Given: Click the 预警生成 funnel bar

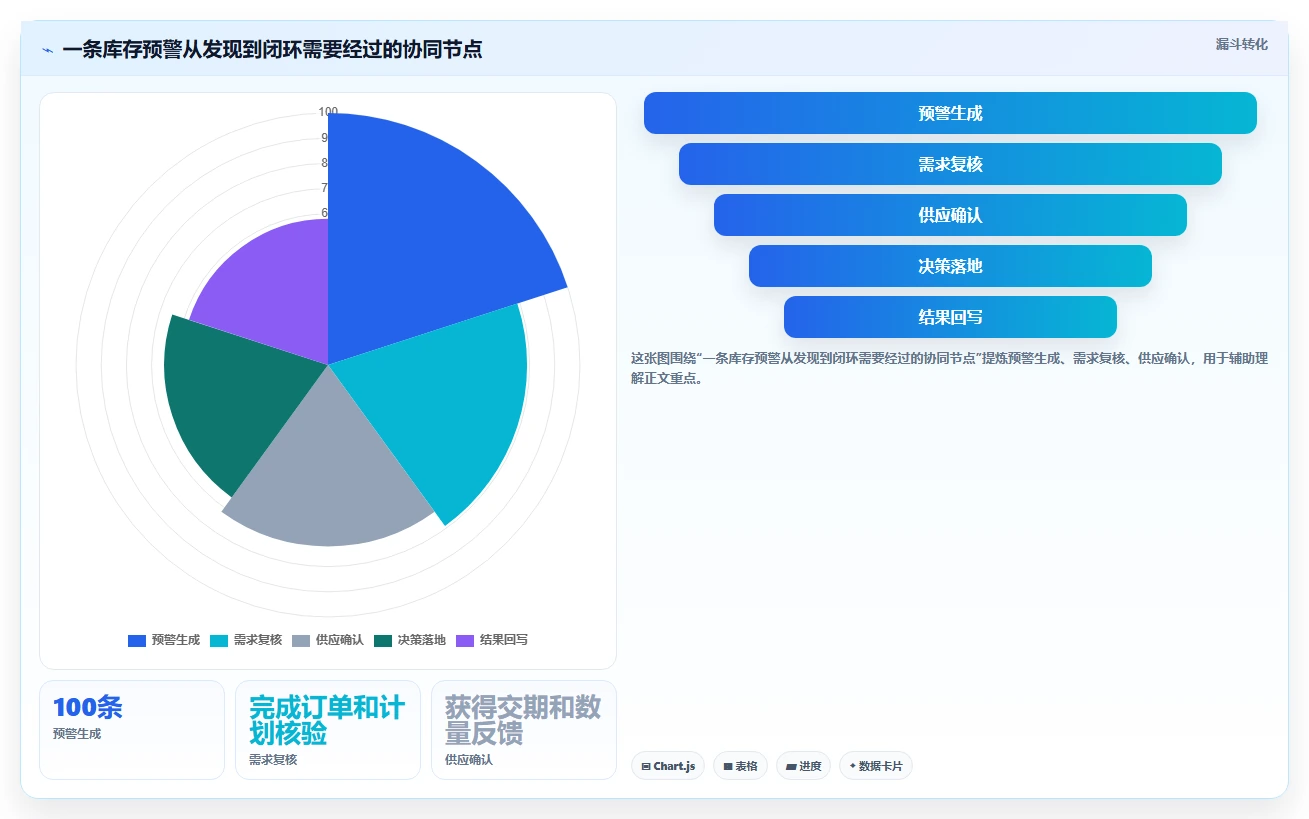Looking at the screenshot, I should point(950,113).
